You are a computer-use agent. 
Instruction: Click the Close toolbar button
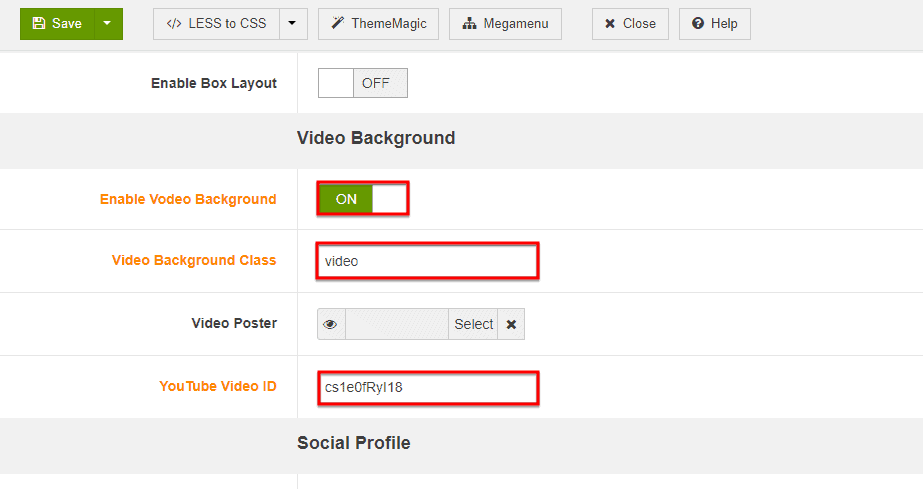[x=630, y=24]
